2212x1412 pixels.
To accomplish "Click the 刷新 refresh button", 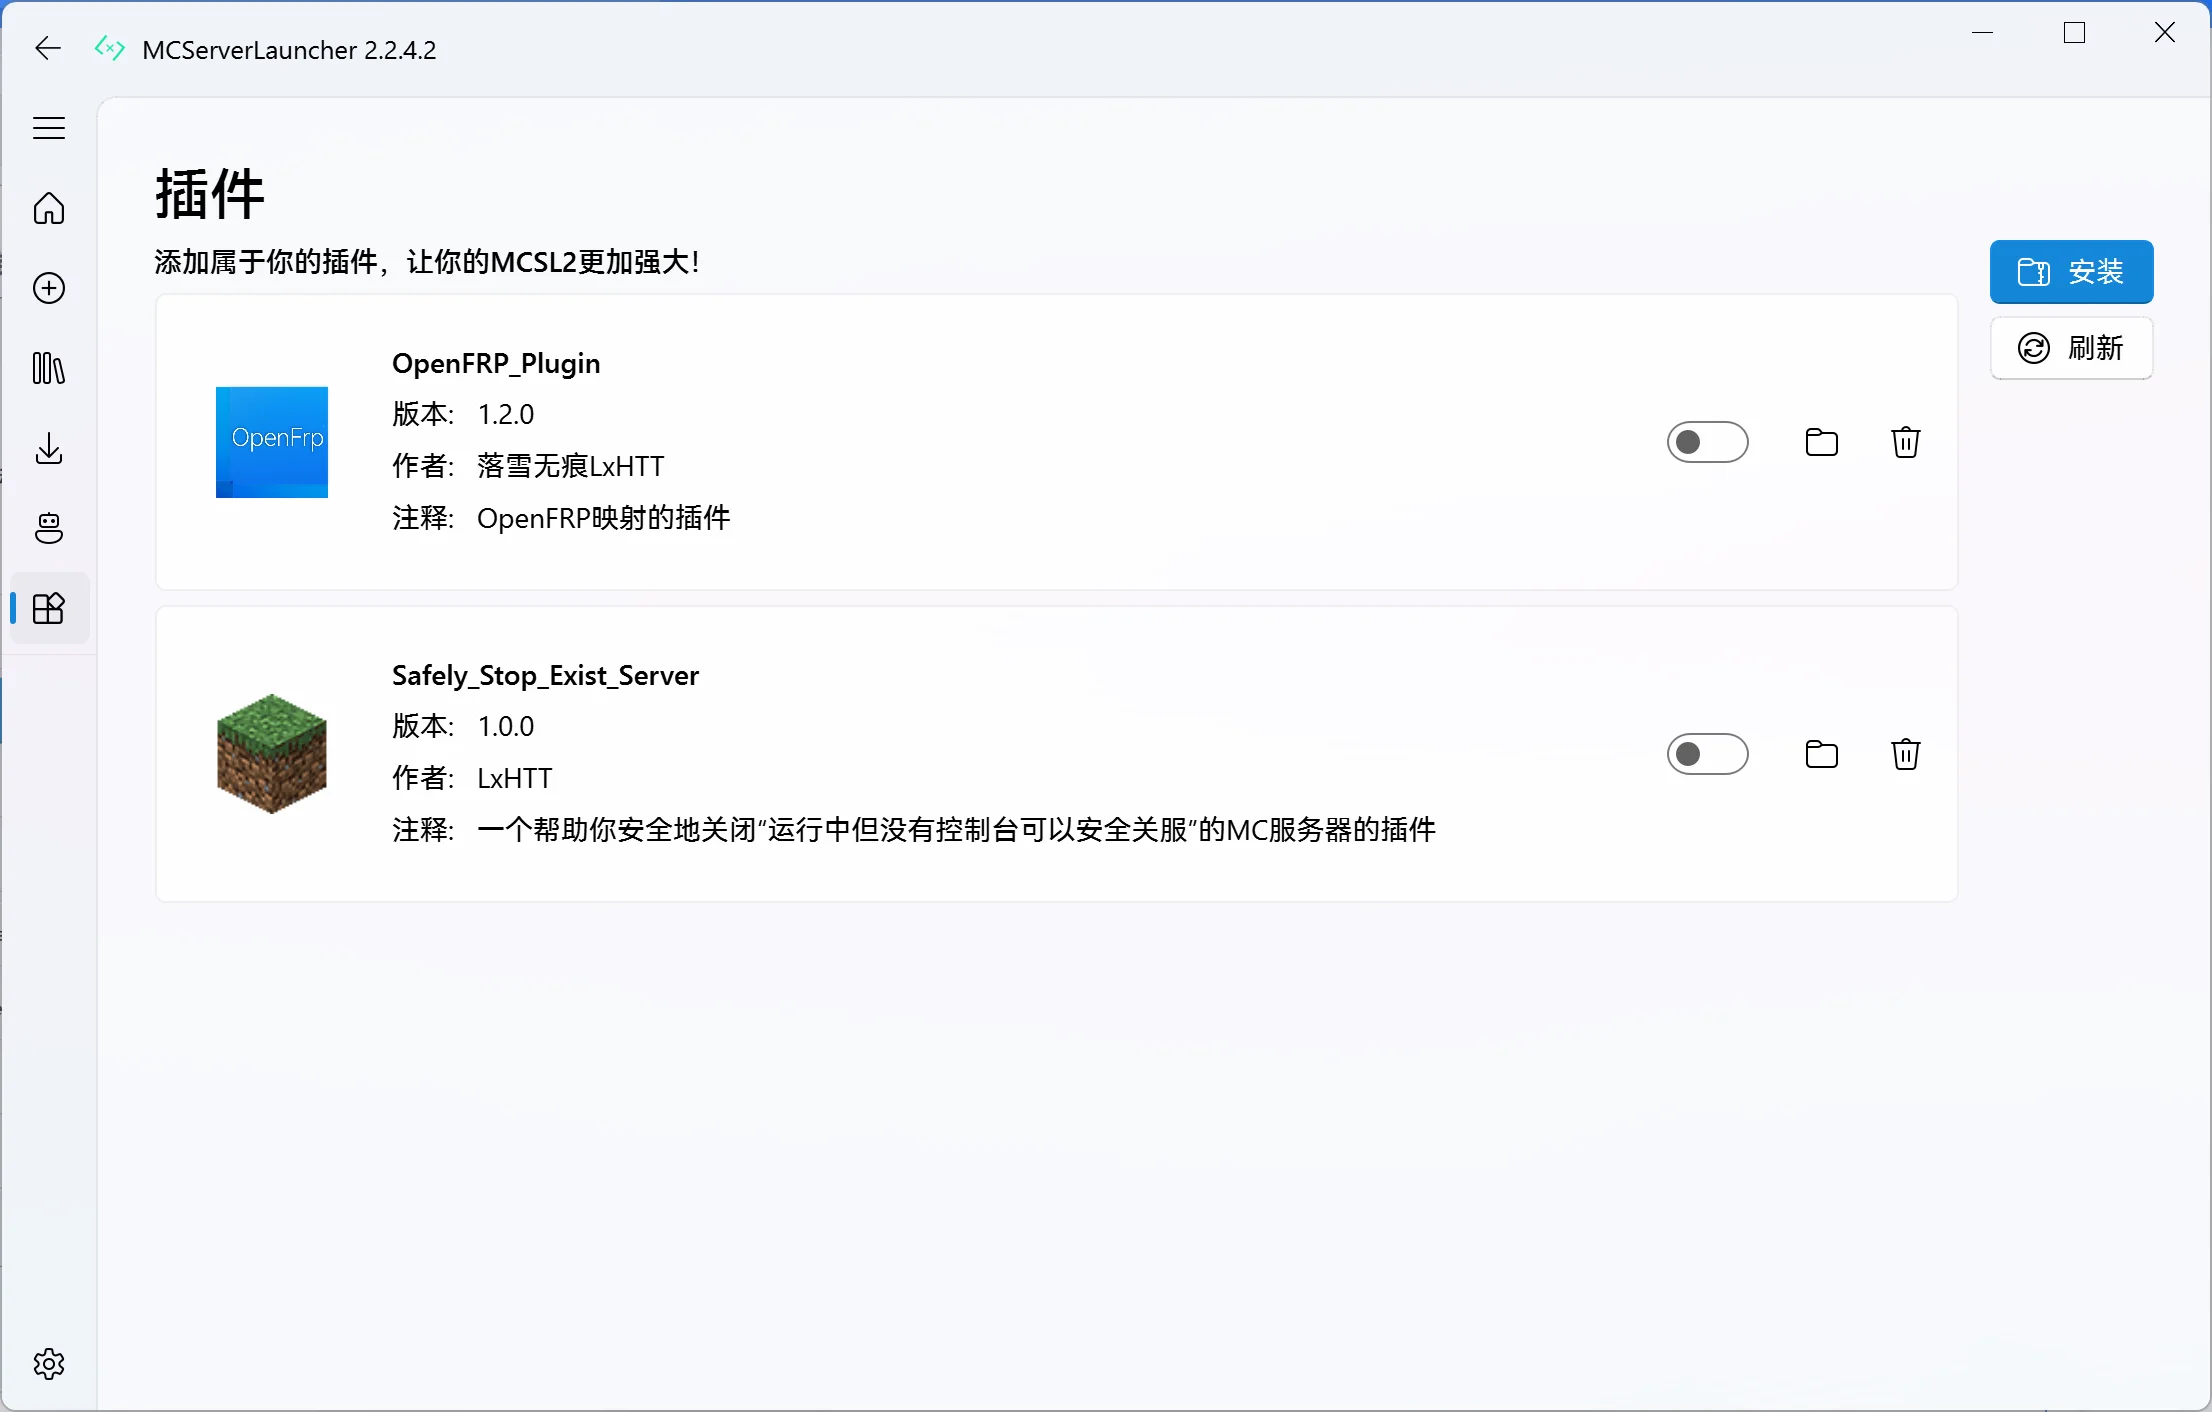I will (2071, 348).
